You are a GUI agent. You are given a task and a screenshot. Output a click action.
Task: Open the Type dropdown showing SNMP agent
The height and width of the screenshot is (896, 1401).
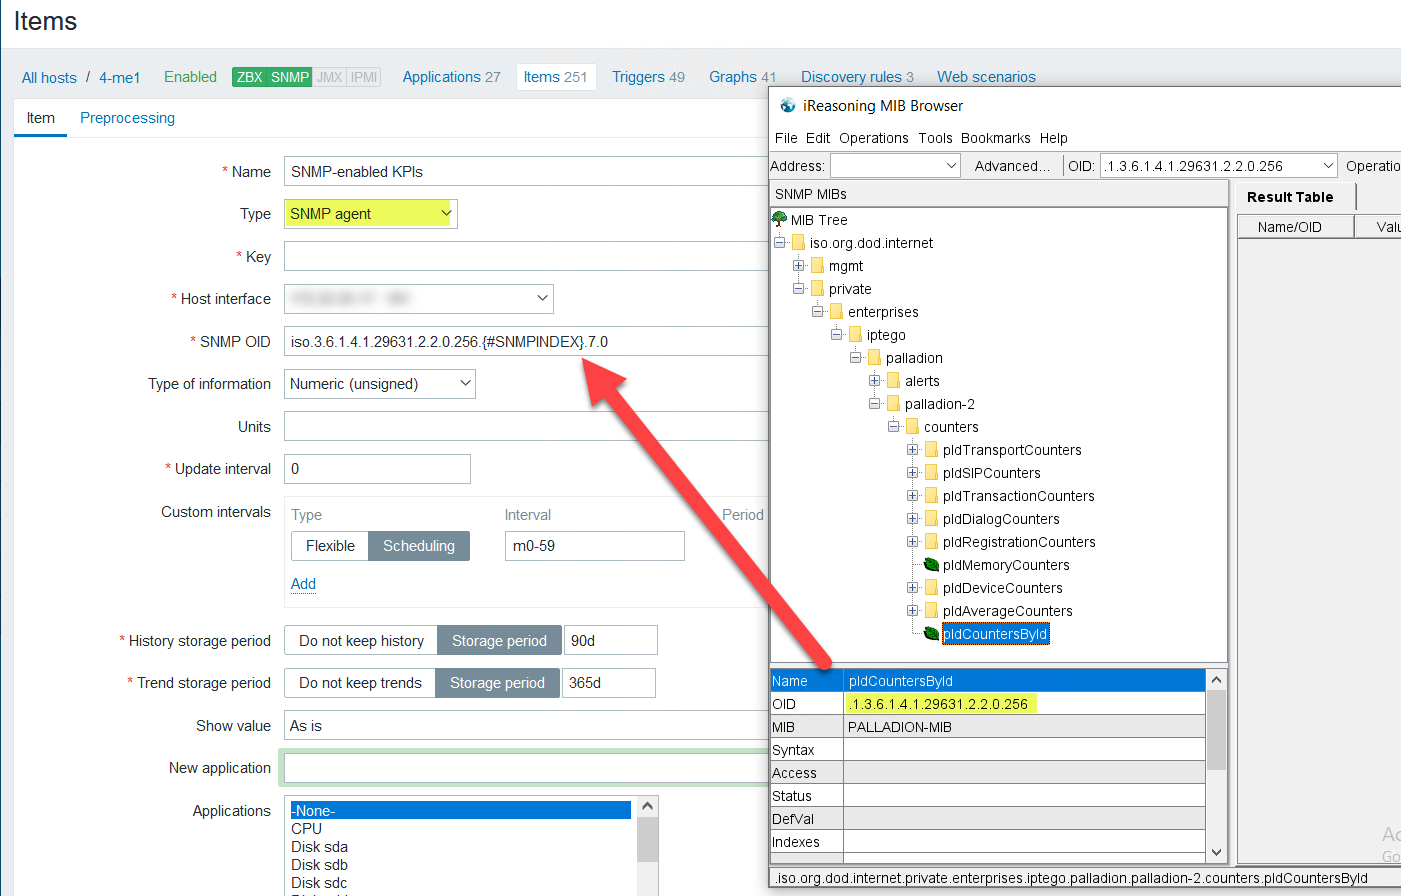tap(370, 214)
